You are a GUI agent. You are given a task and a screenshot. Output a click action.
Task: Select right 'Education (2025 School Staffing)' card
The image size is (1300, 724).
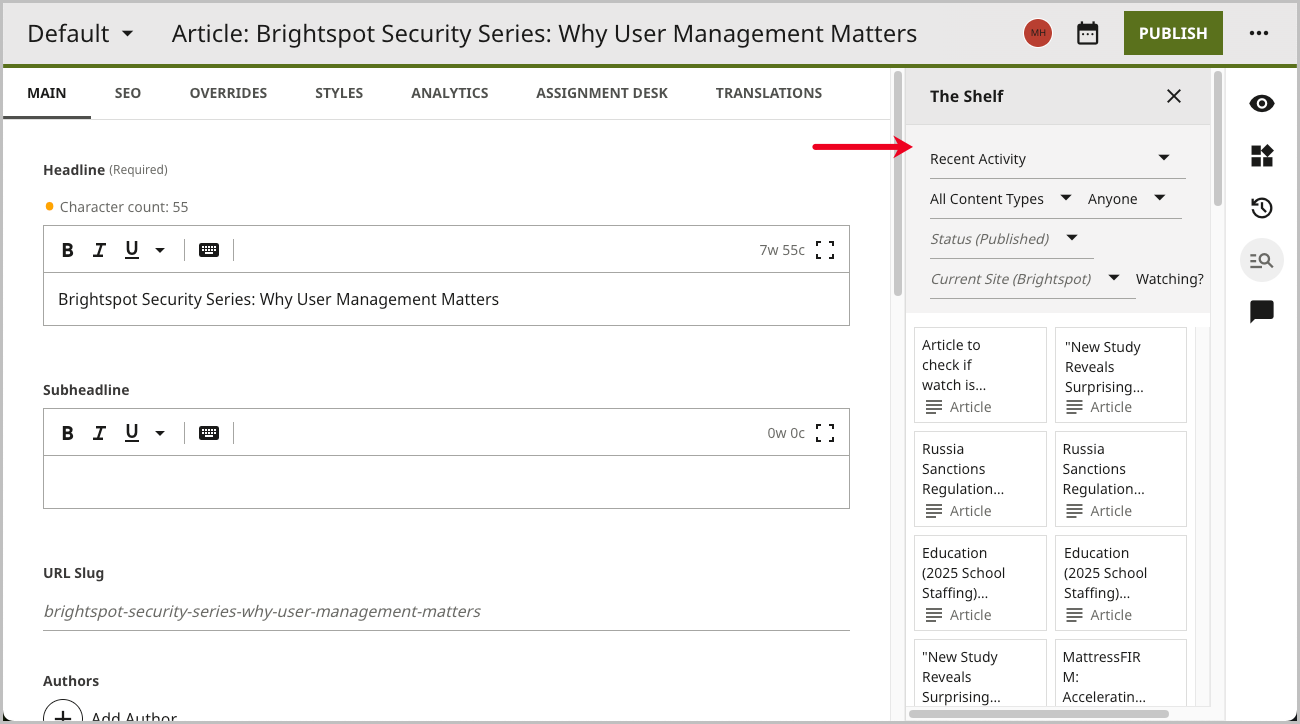tap(1121, 583)
